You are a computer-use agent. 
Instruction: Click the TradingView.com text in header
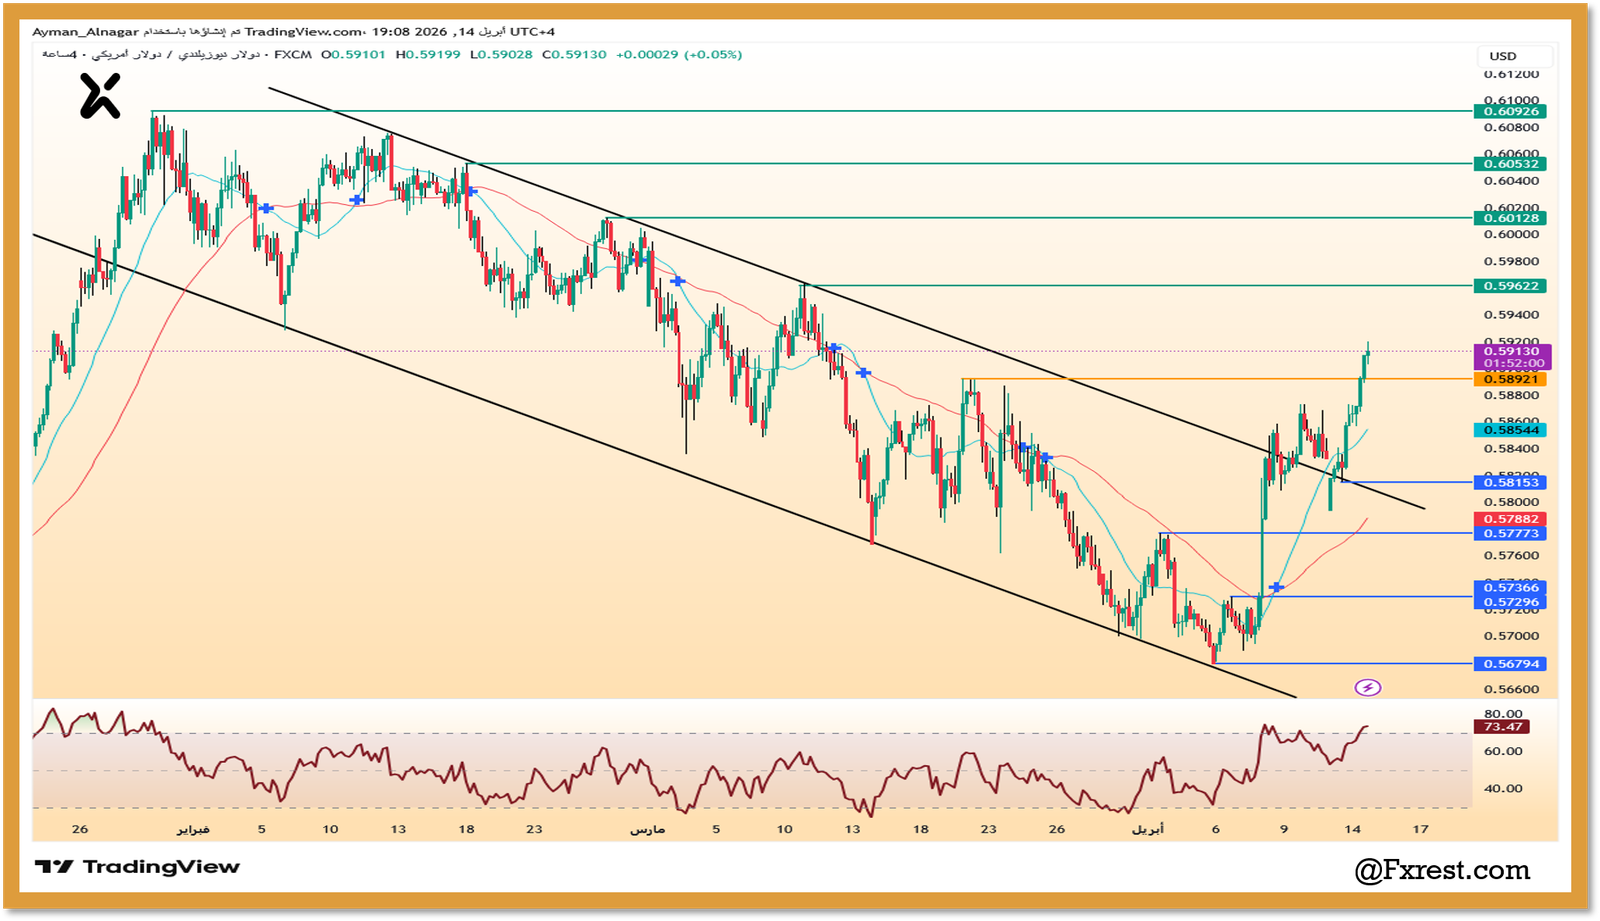point(304,32)
